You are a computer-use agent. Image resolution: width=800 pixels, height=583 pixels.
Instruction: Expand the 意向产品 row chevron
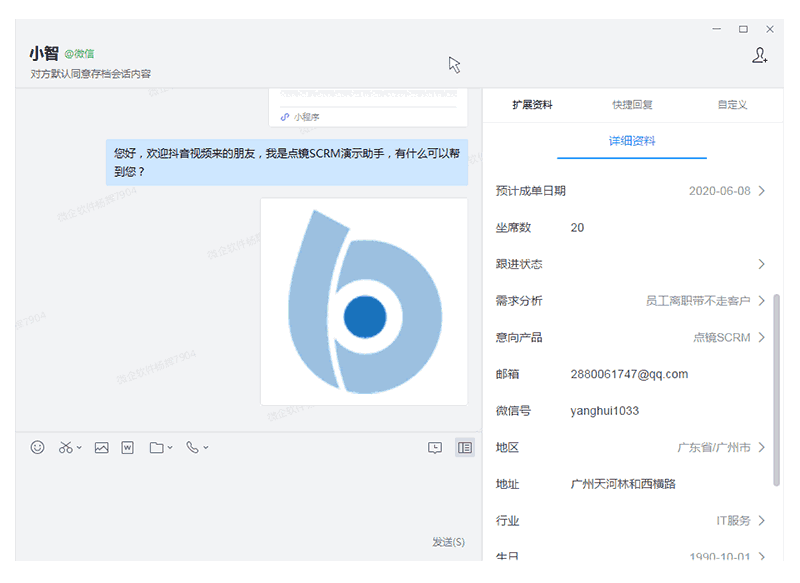click(x=762, y=338)
